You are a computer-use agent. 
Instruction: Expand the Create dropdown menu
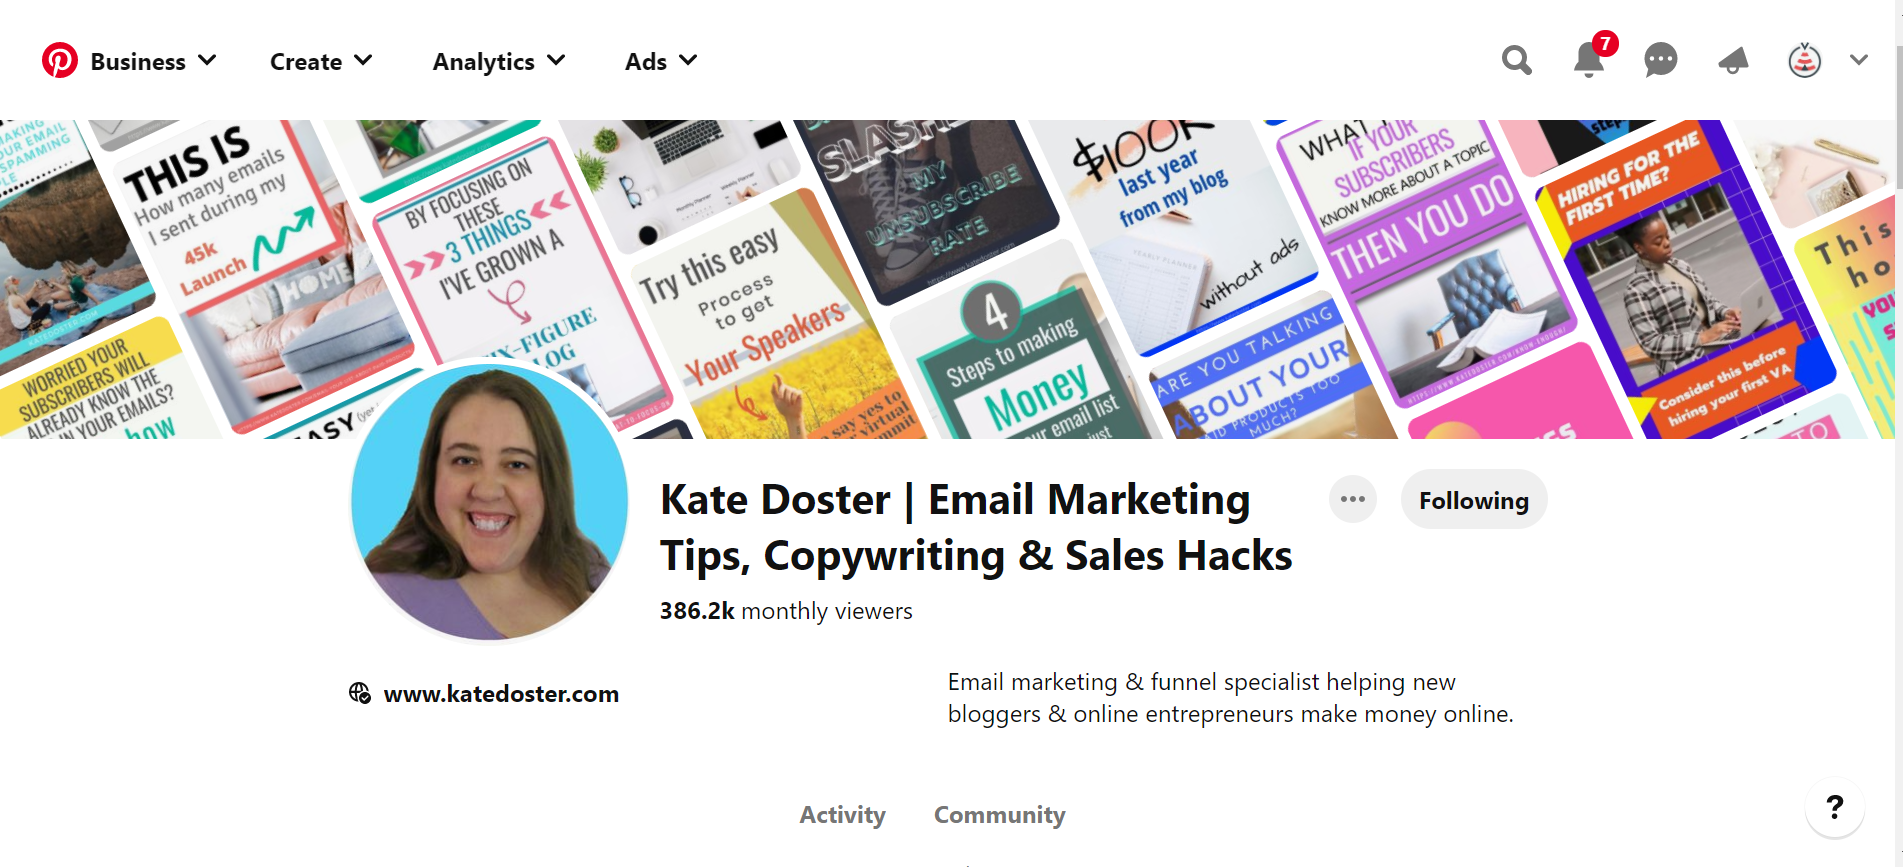coord(321,61)
